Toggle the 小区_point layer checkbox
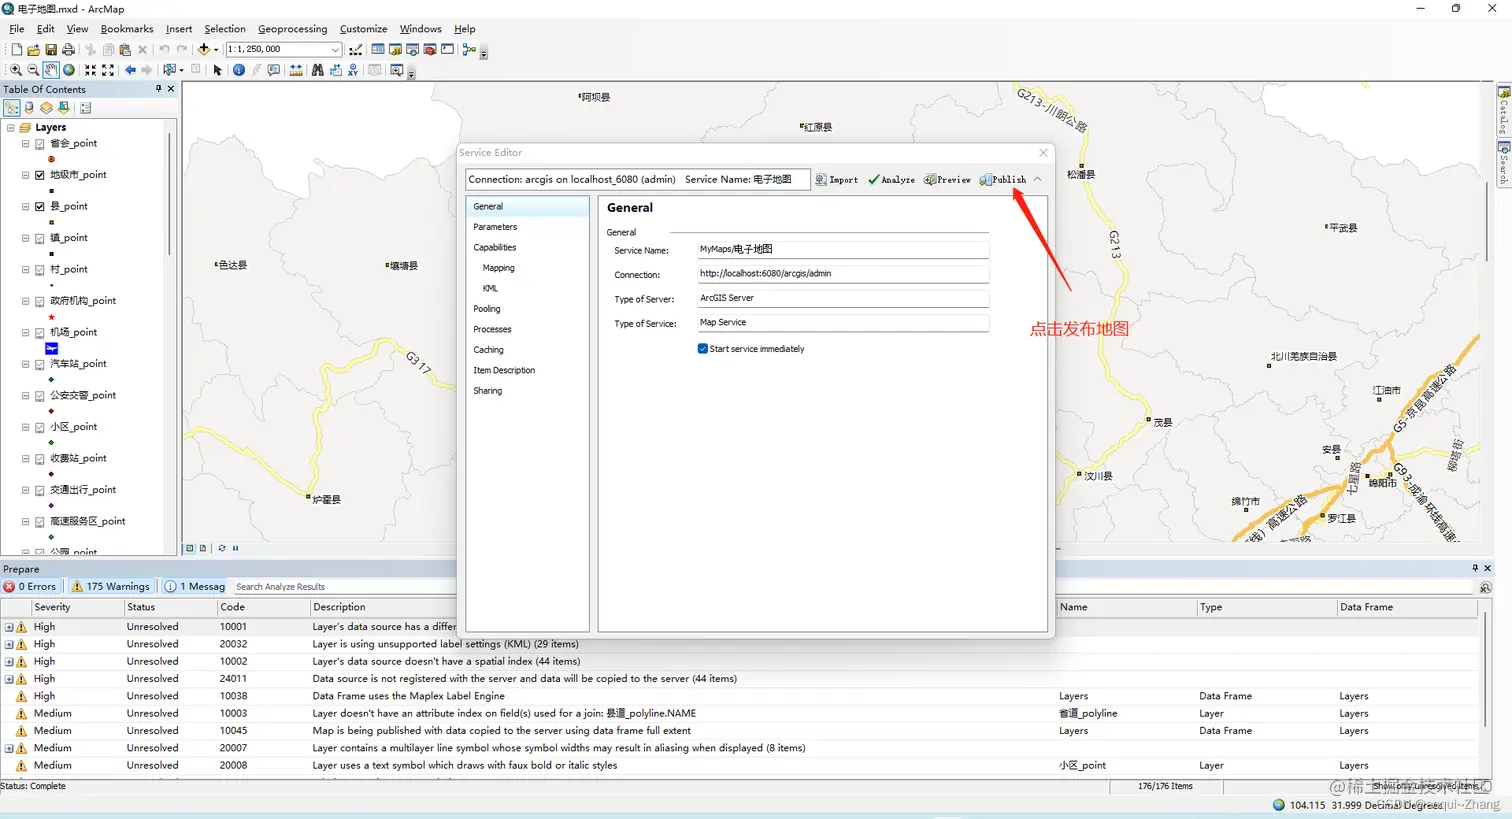Image resolution: width=1512 pixels, height=819 pixels. [40, 427]
